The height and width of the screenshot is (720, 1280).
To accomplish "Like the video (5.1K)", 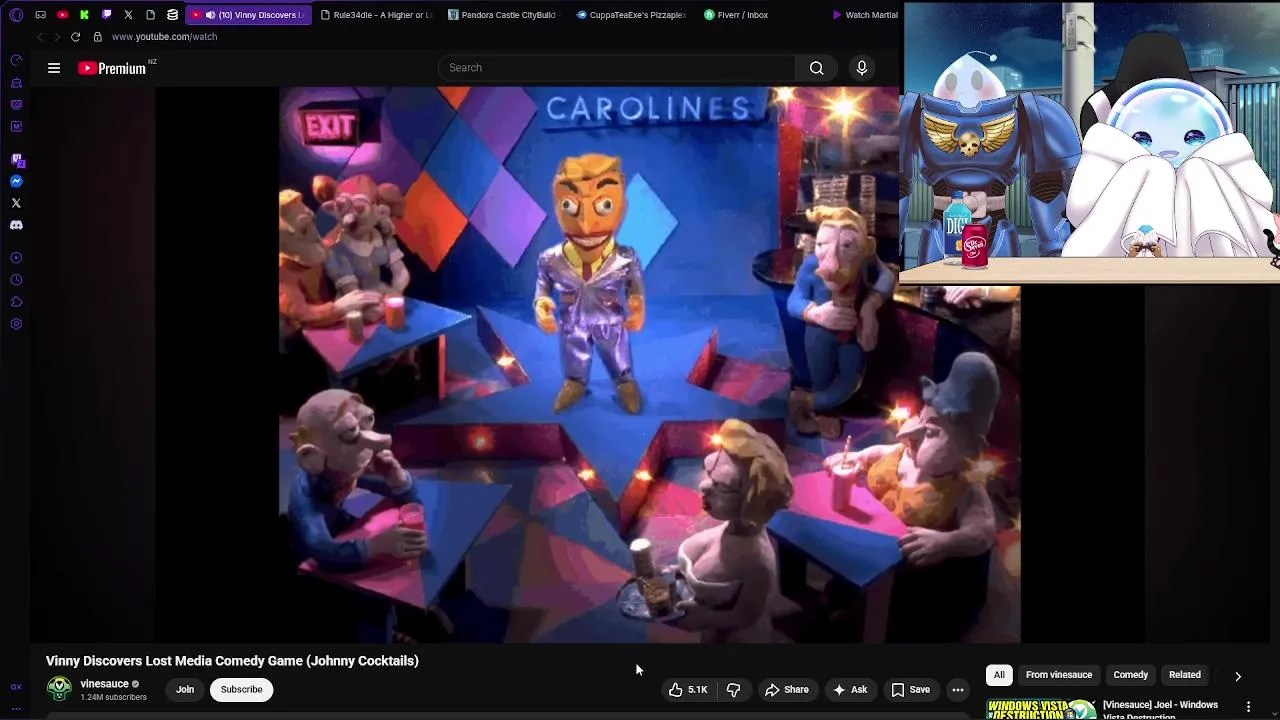I will [688, 689].
